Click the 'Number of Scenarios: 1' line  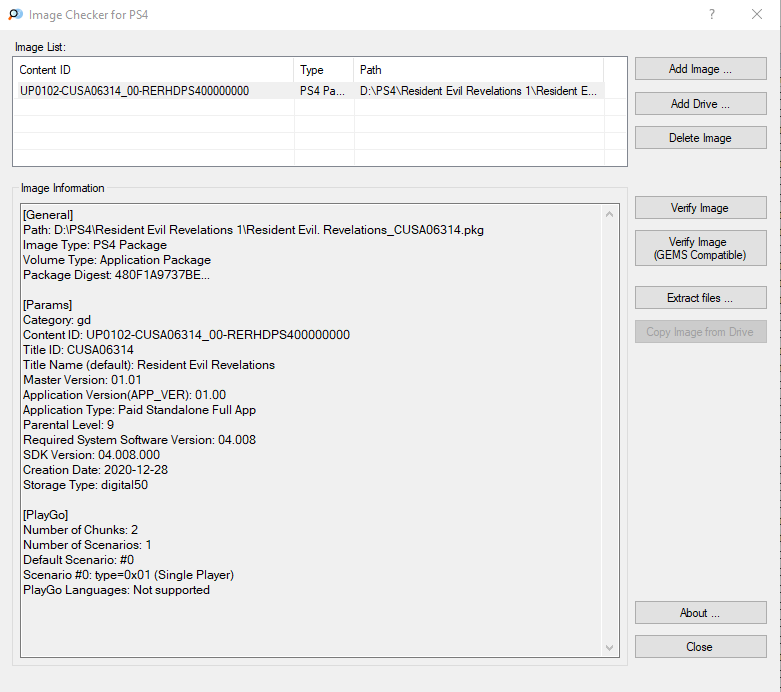point(87,545)
